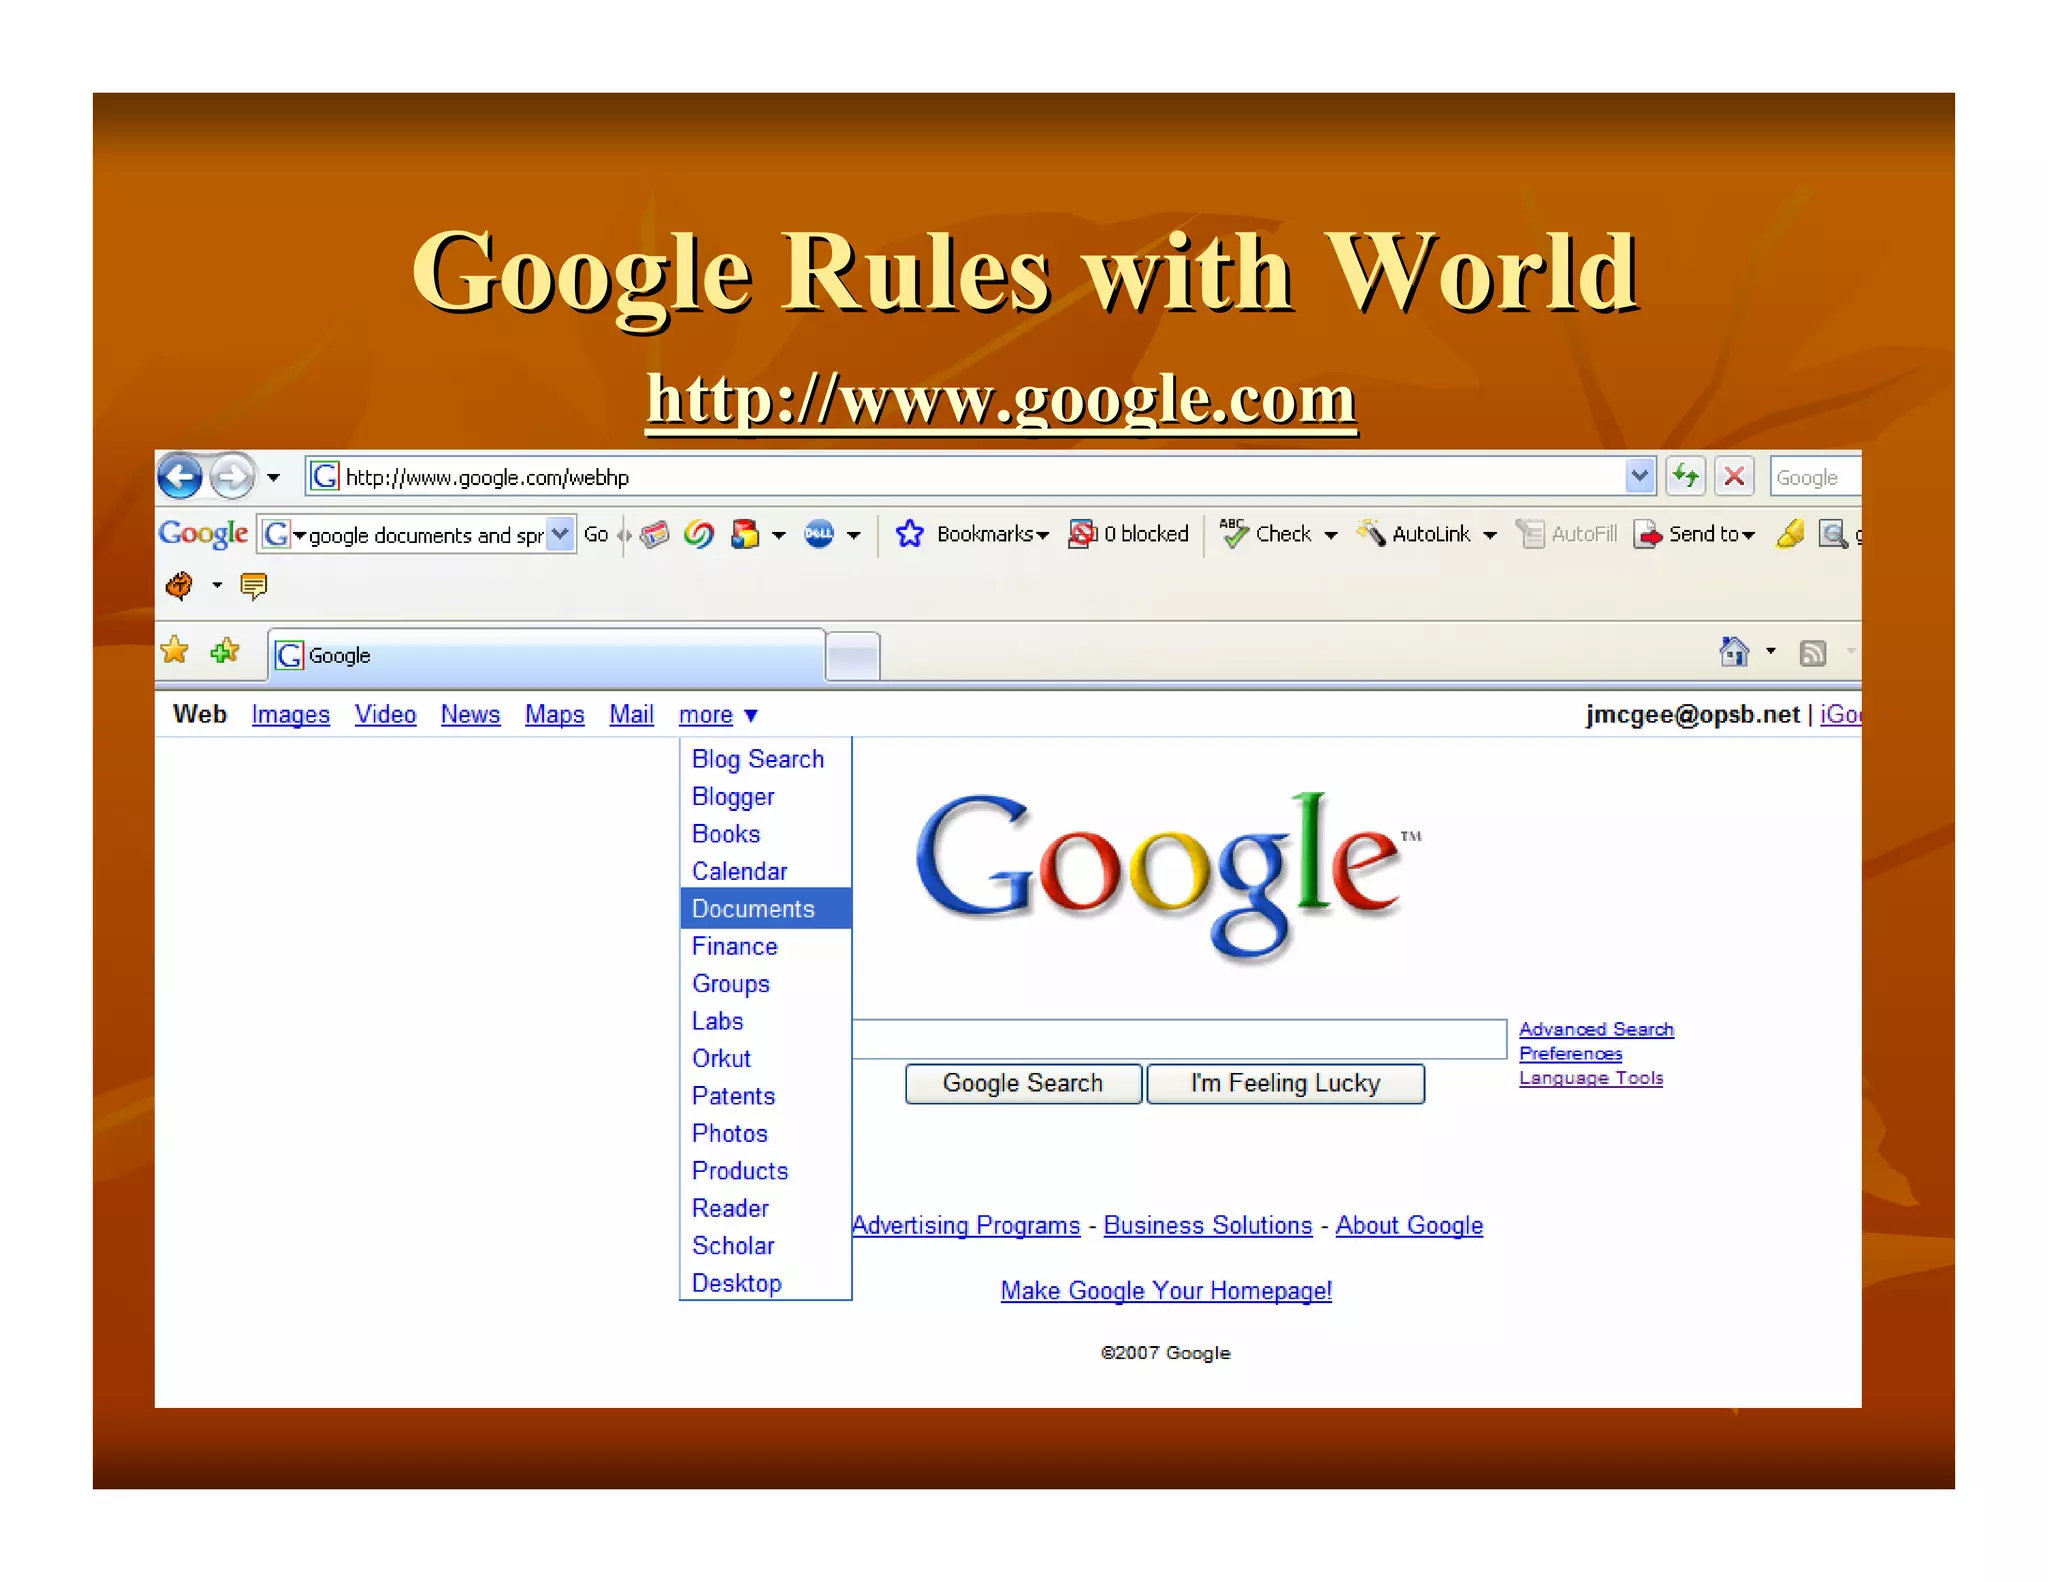The height and width of the screenshot is (1582, 2048).
Task: Click the browser Google search box
Action: pyautogui.click(x=1815, y=477)
